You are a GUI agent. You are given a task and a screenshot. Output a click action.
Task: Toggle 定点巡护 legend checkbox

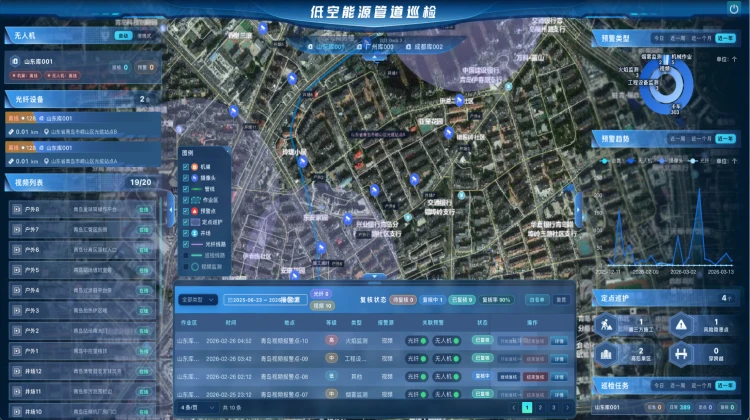pyautogui.click(x=186, y=222)
